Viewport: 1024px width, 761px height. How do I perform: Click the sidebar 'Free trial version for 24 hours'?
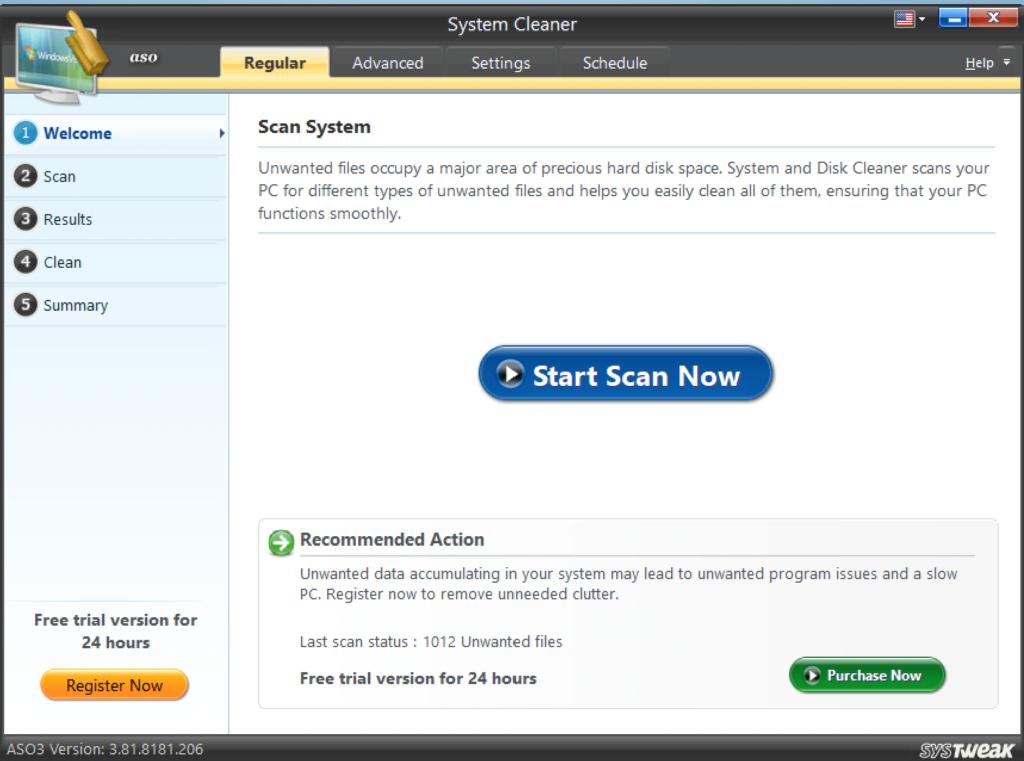tap(116, 631)
